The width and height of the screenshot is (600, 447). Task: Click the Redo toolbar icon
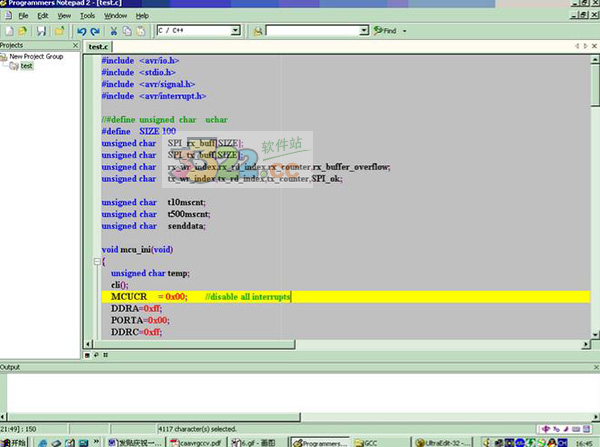(x=96, y=31)
